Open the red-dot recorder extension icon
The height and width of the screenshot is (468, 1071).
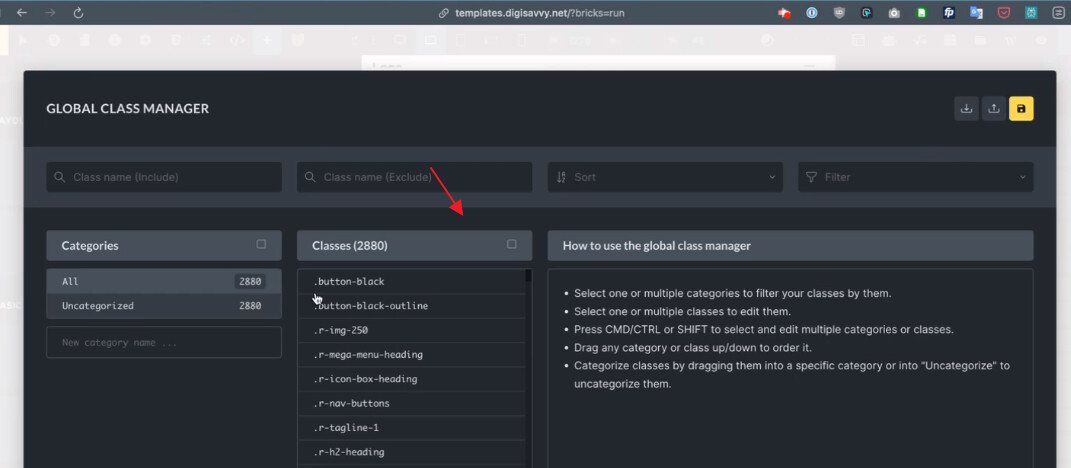click(784, 13)
